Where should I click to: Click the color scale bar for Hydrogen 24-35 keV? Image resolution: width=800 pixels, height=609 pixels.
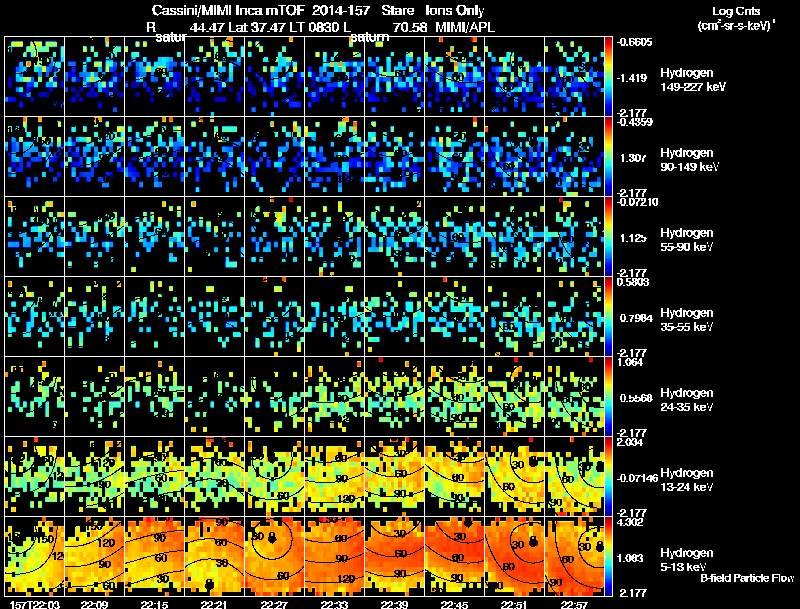tap(608, 396)
